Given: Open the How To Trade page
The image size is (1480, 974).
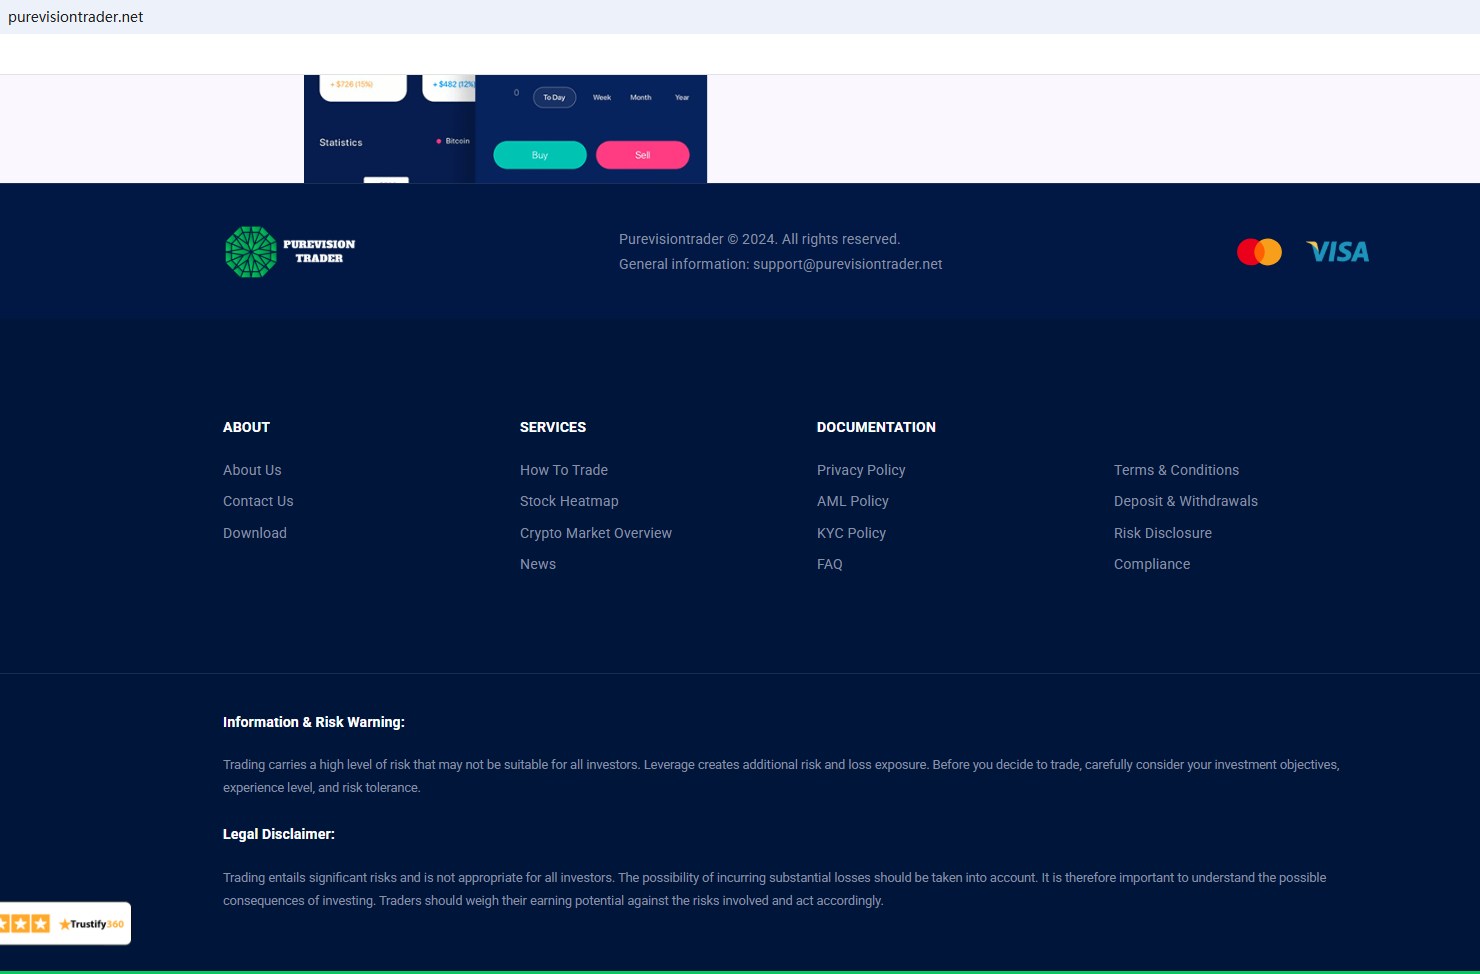Looking at the screenshot, I should point(564,470).
